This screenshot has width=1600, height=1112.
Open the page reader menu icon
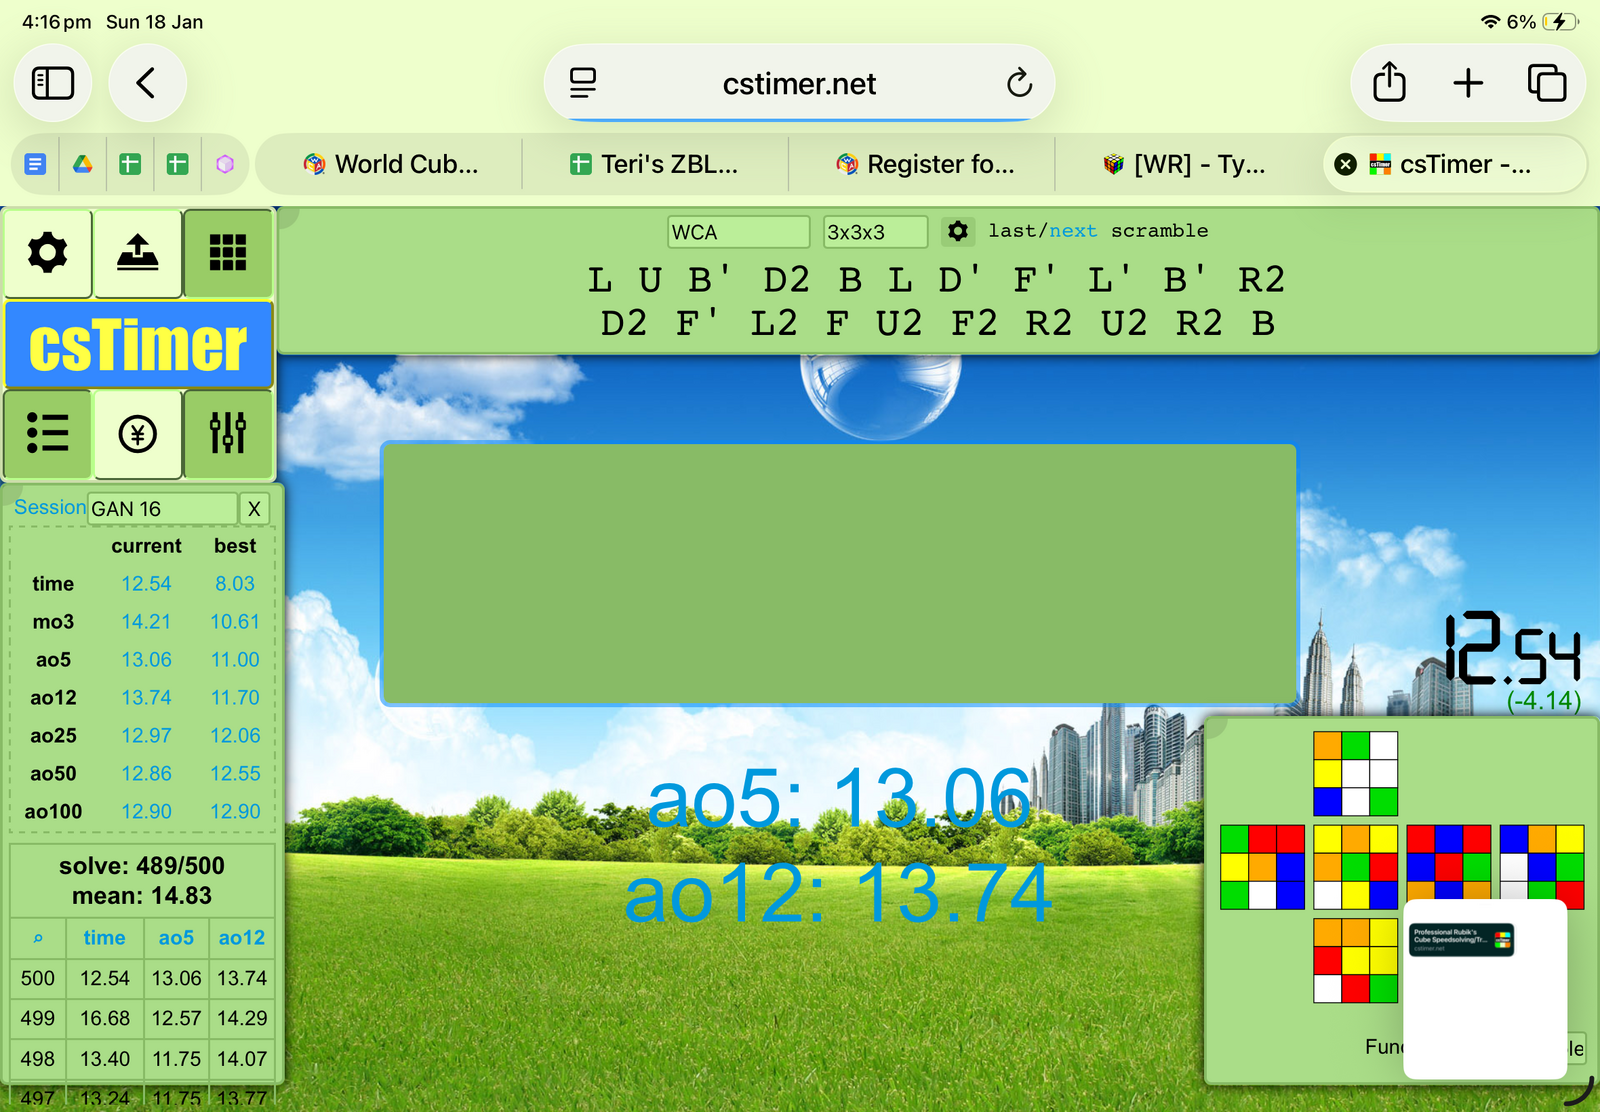(583, 83)
